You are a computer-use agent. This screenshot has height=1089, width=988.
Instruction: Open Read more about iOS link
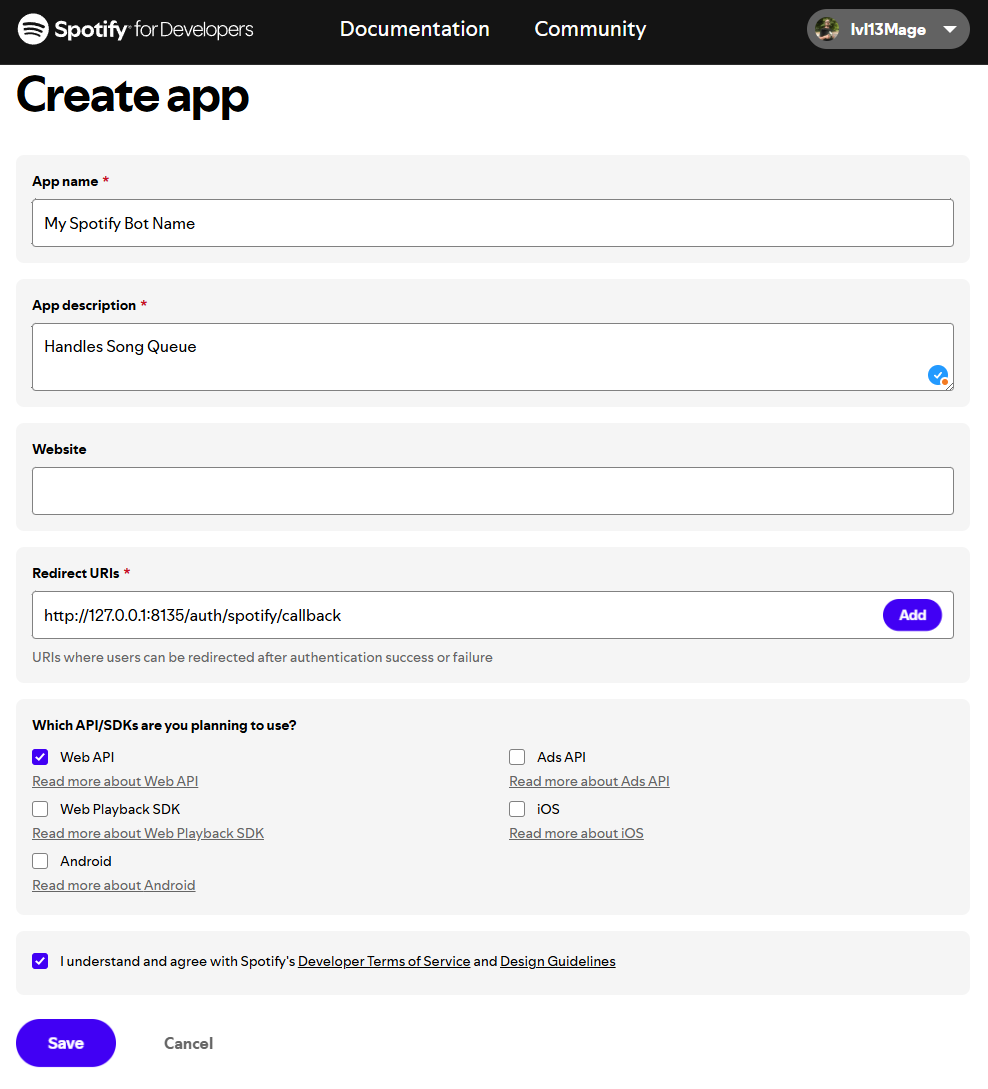(x=576, y=833)
